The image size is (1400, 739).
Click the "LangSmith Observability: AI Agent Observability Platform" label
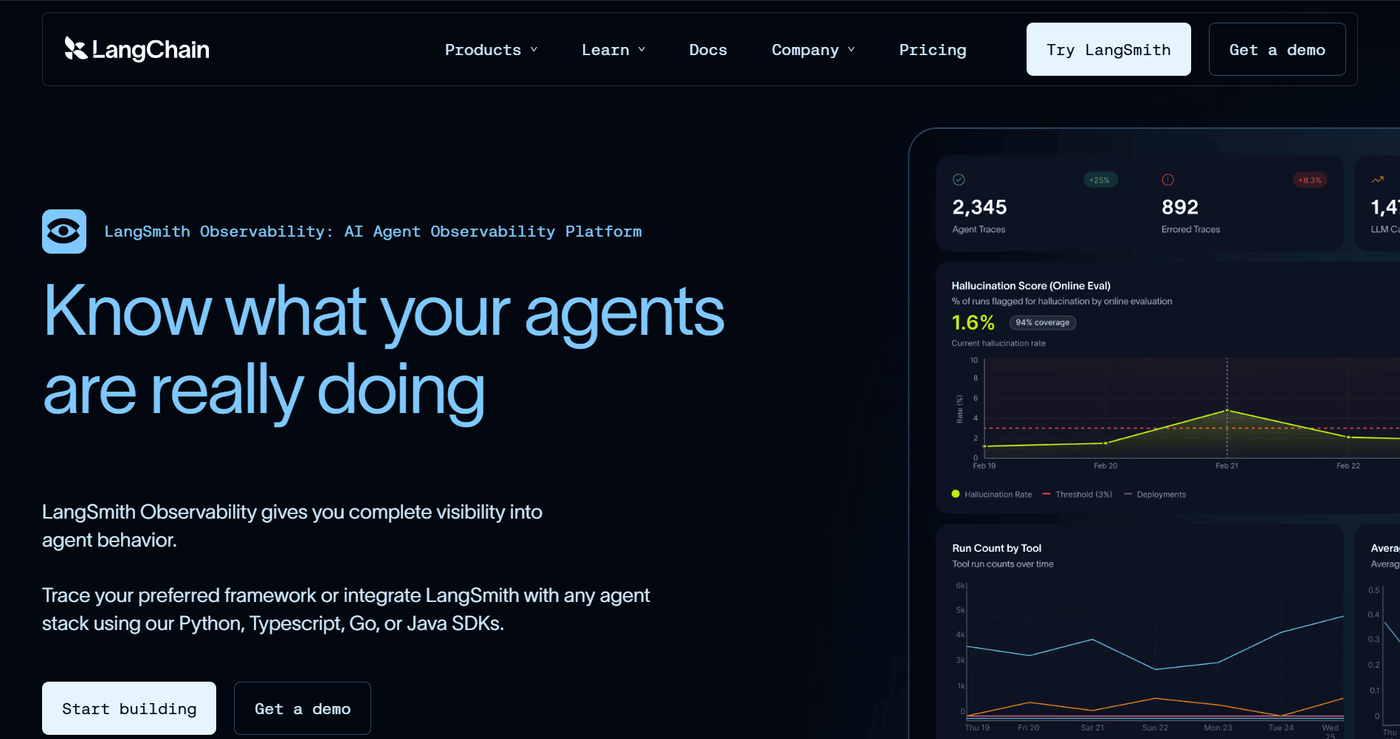pyautogui.click(x=373, y=231)
